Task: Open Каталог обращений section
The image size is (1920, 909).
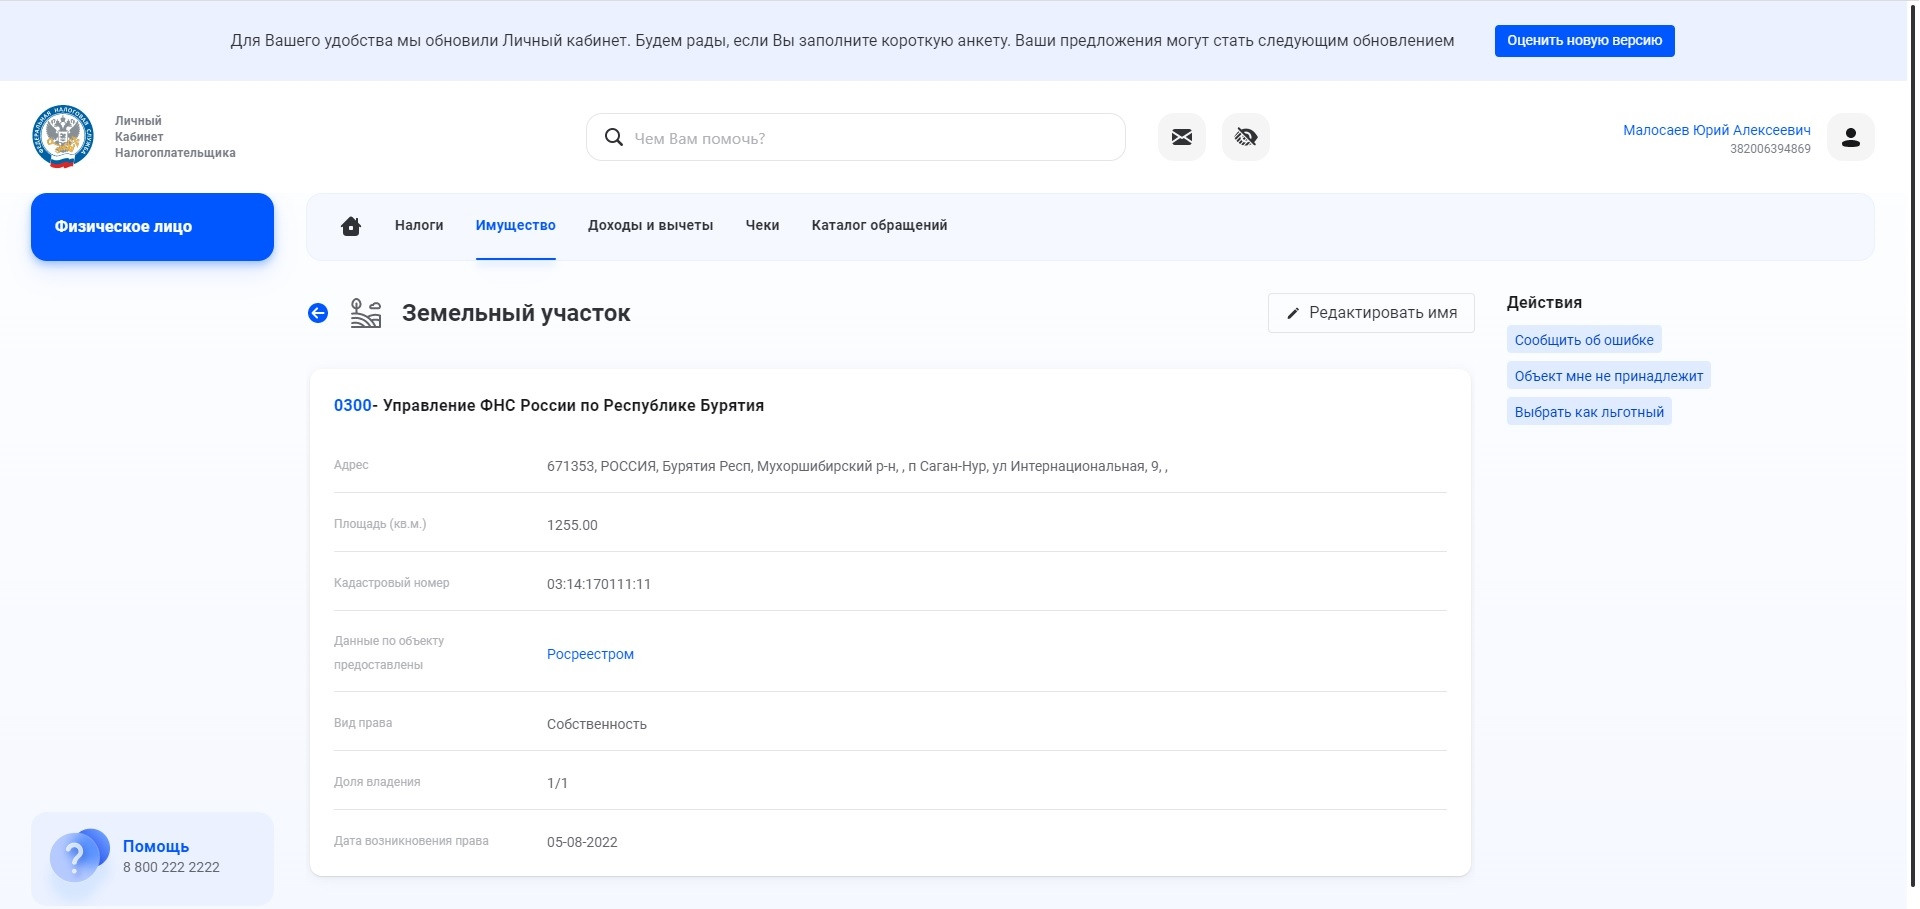Action: pos(879,226)
